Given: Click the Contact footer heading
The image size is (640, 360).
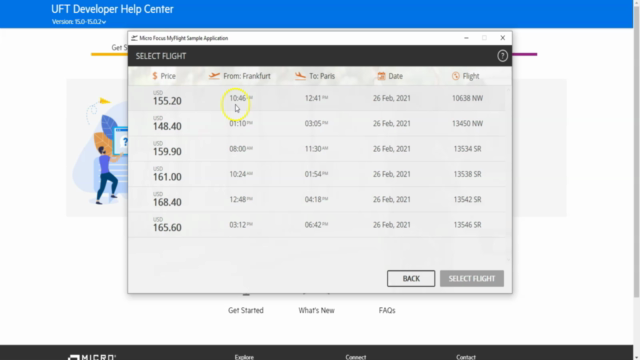Looking at the screenshot, I should [x=466, y=357].
